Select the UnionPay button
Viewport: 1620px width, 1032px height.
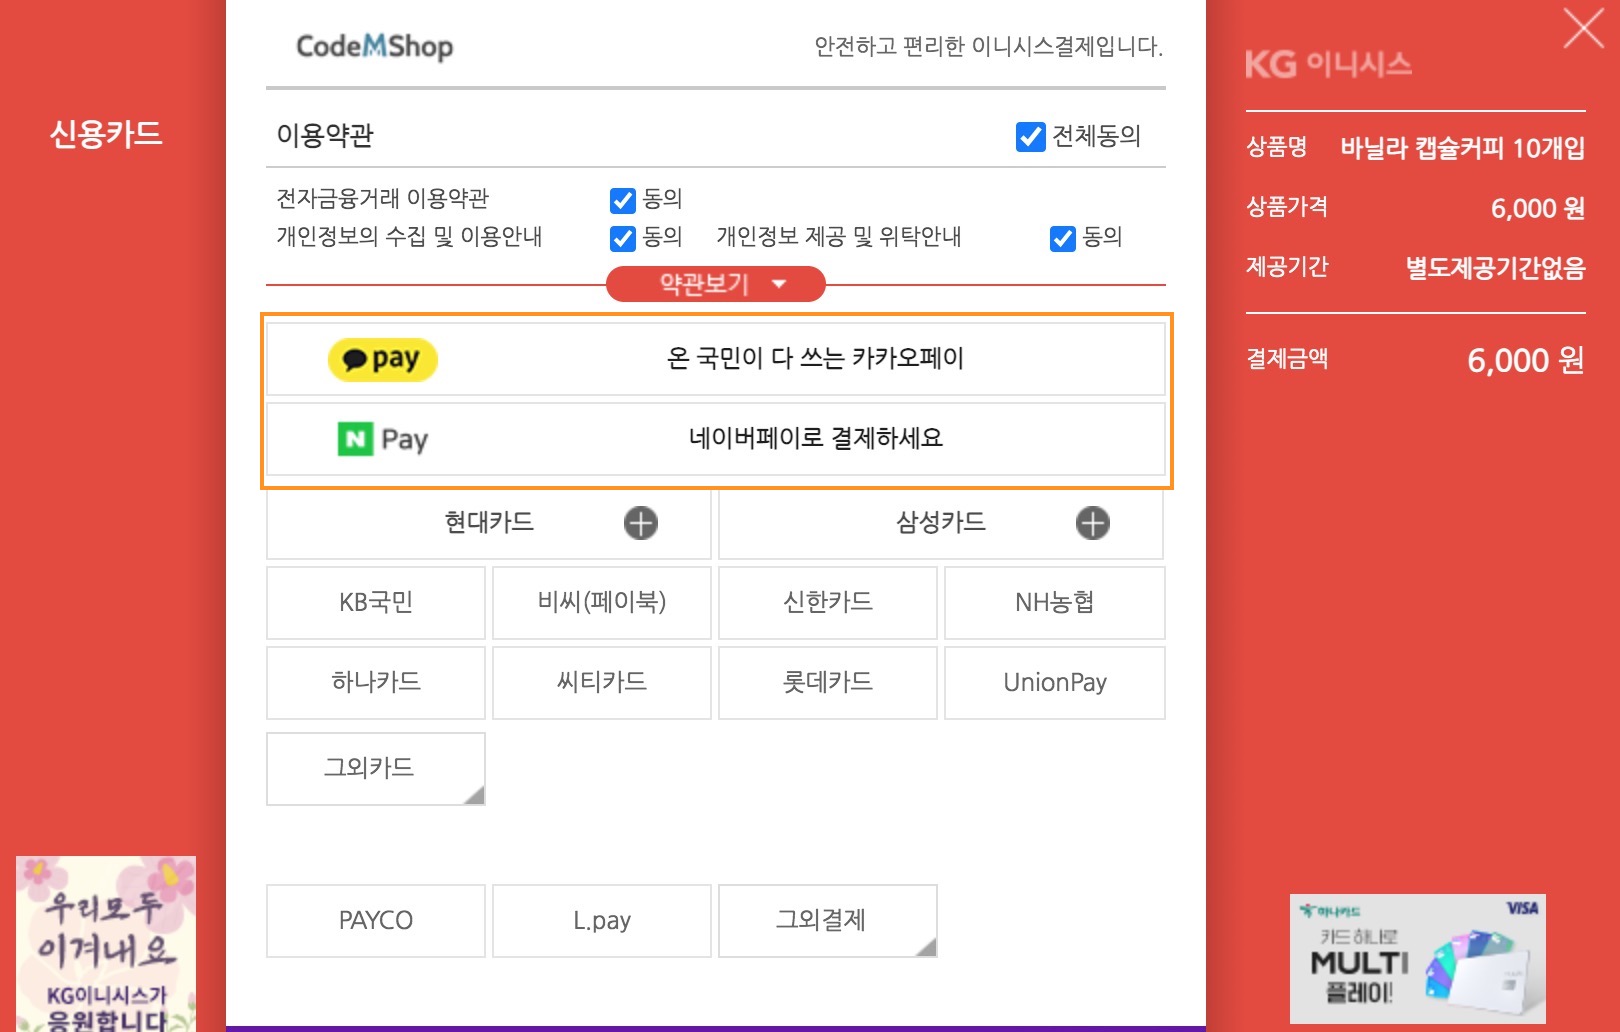point(1055,683)
